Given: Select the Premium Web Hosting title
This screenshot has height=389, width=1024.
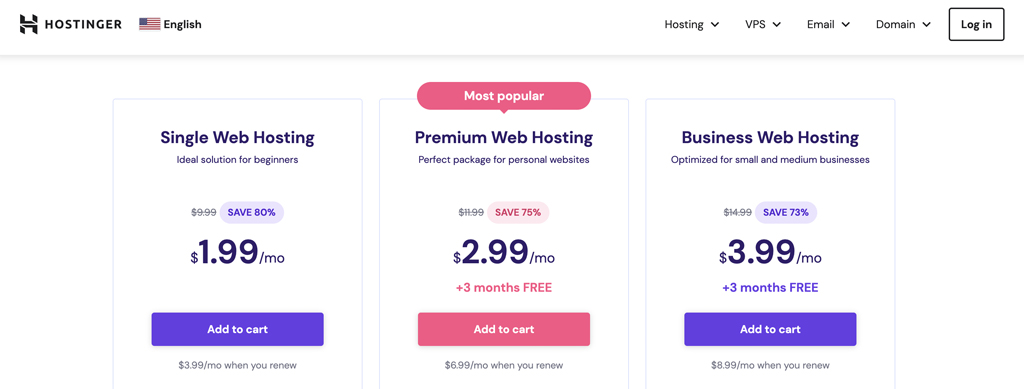Looking at the screenshot, I should 504,138.
